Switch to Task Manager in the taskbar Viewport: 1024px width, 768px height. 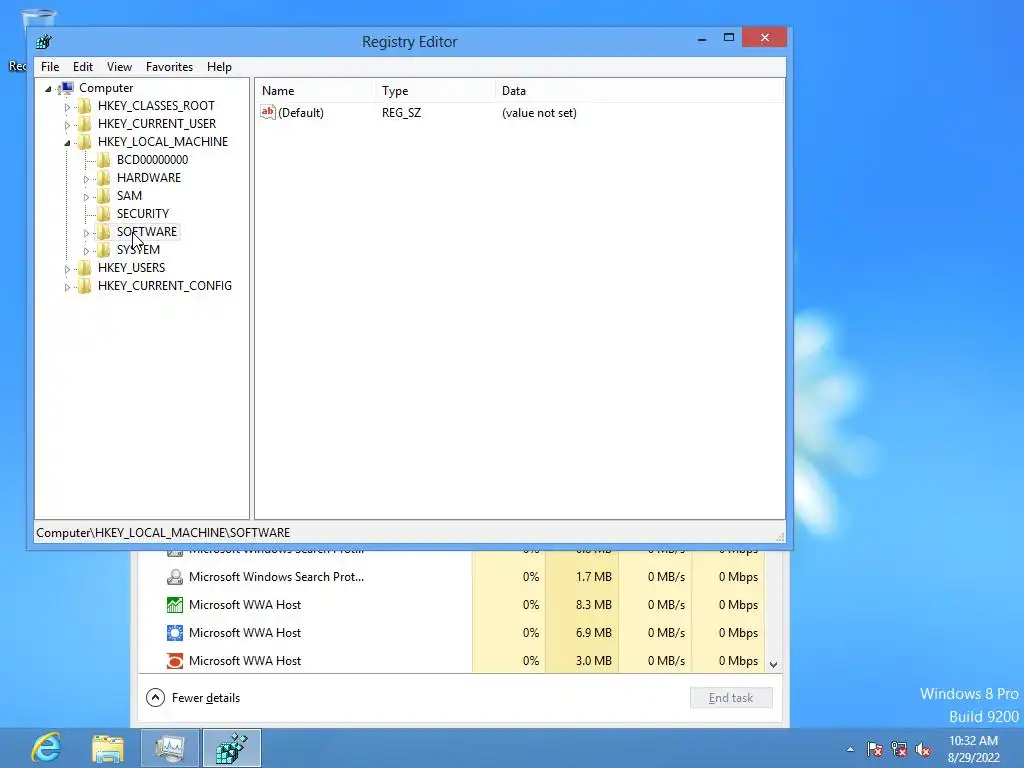coord(170,748)
